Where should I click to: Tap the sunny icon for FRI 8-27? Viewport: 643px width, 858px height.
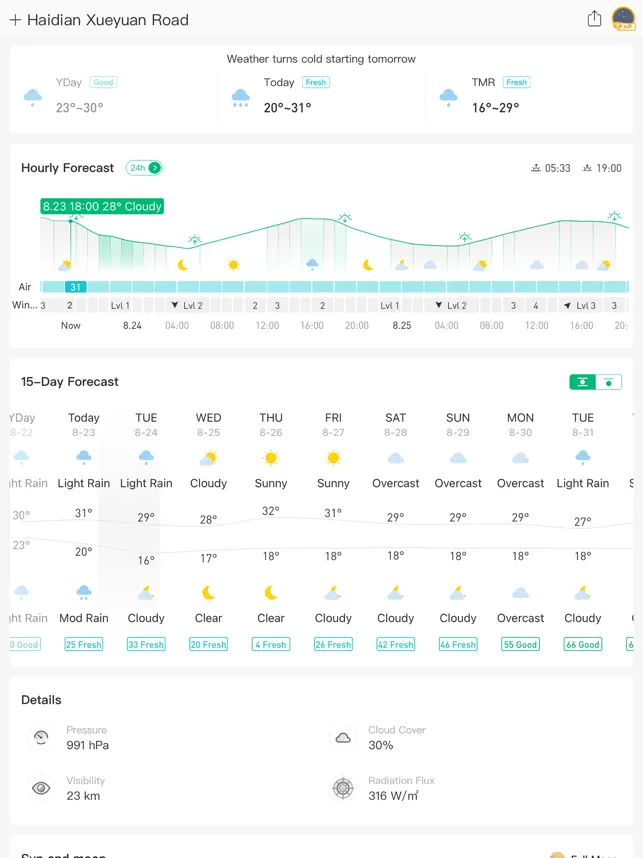(x=333, y=457)
